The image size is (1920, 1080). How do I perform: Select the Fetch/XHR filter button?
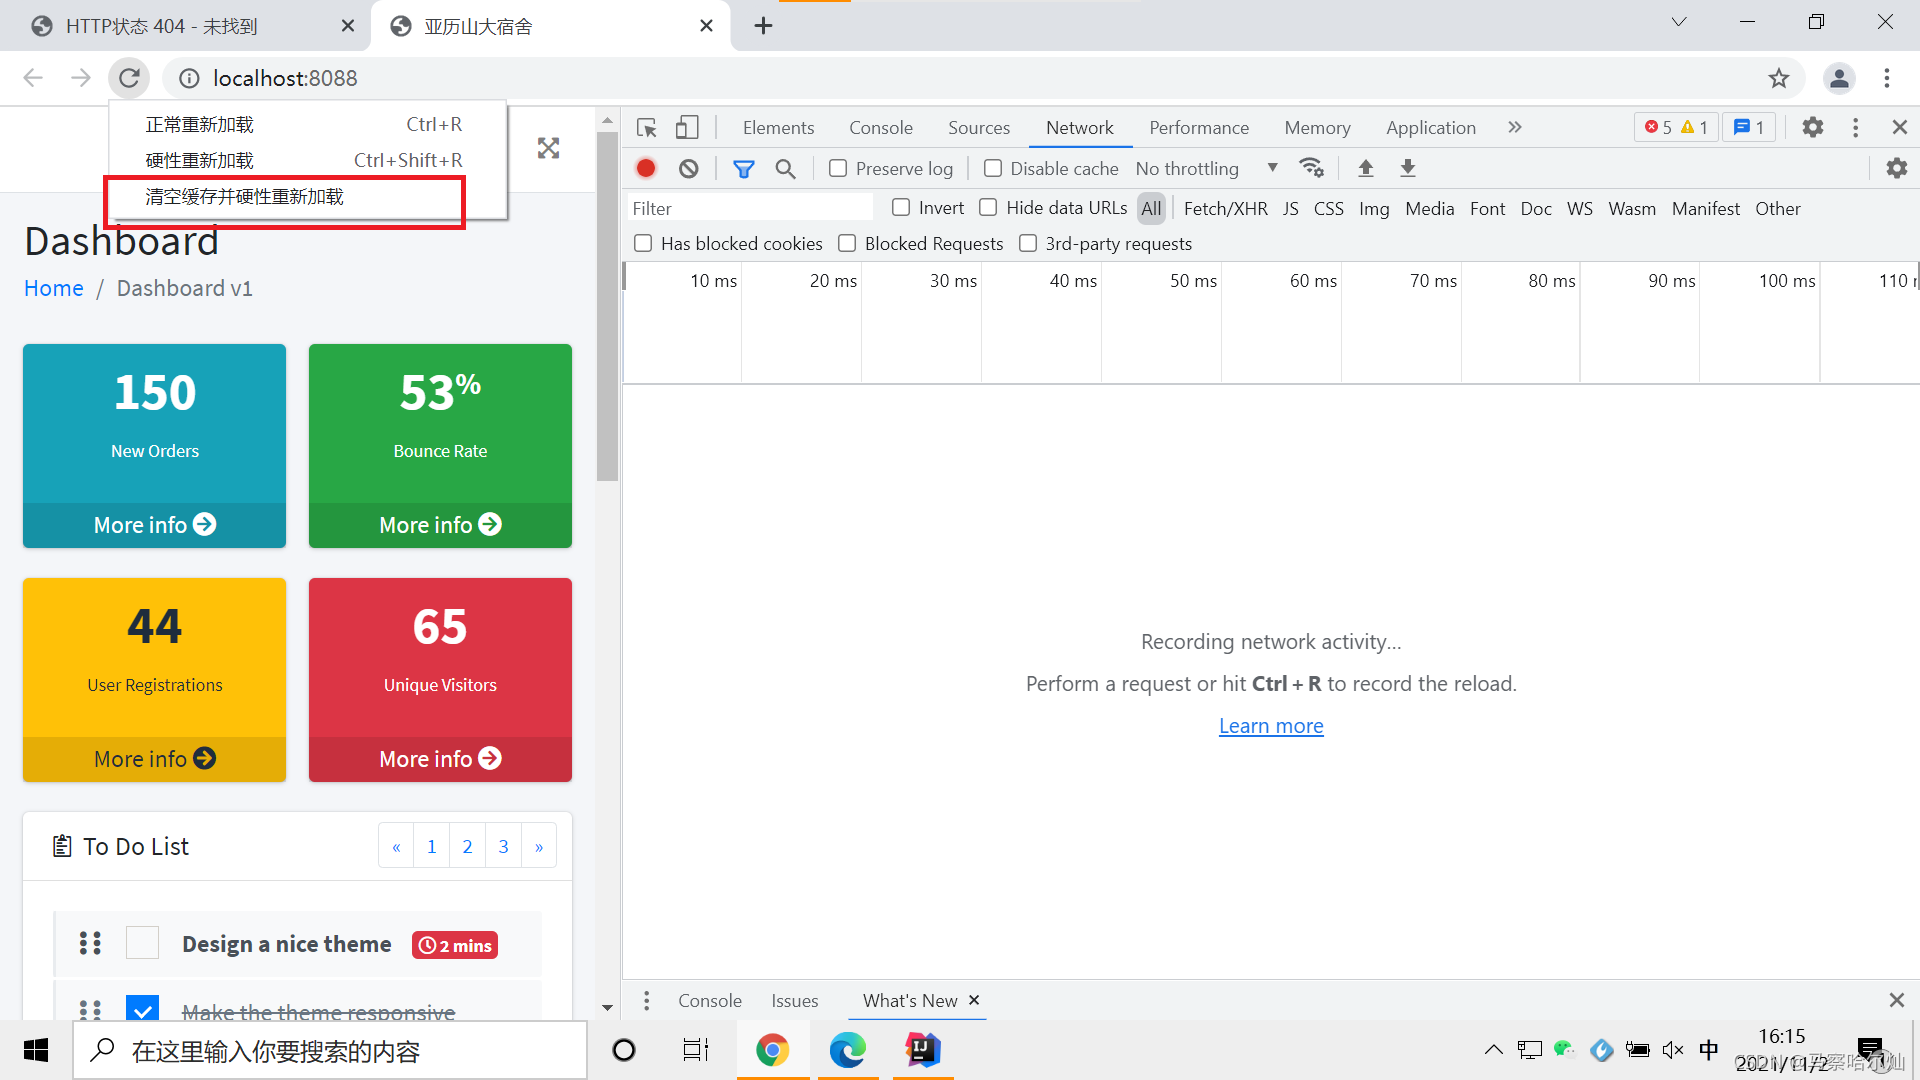coord(1224,208)
